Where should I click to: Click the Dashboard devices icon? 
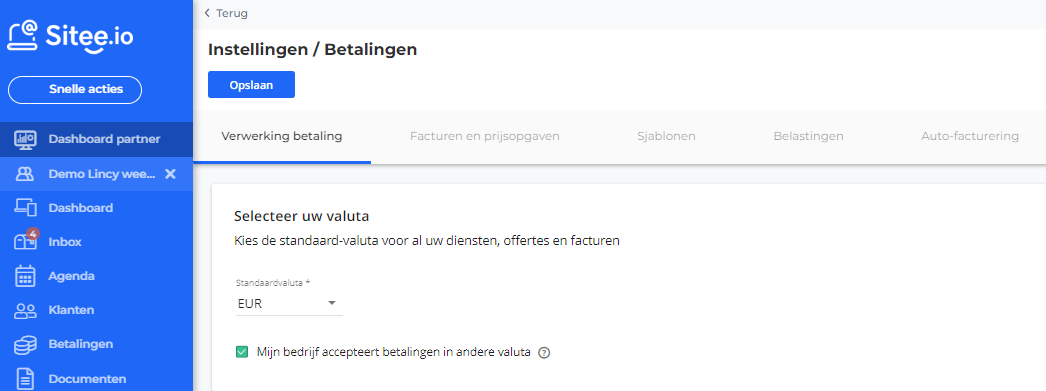point(25,208)
